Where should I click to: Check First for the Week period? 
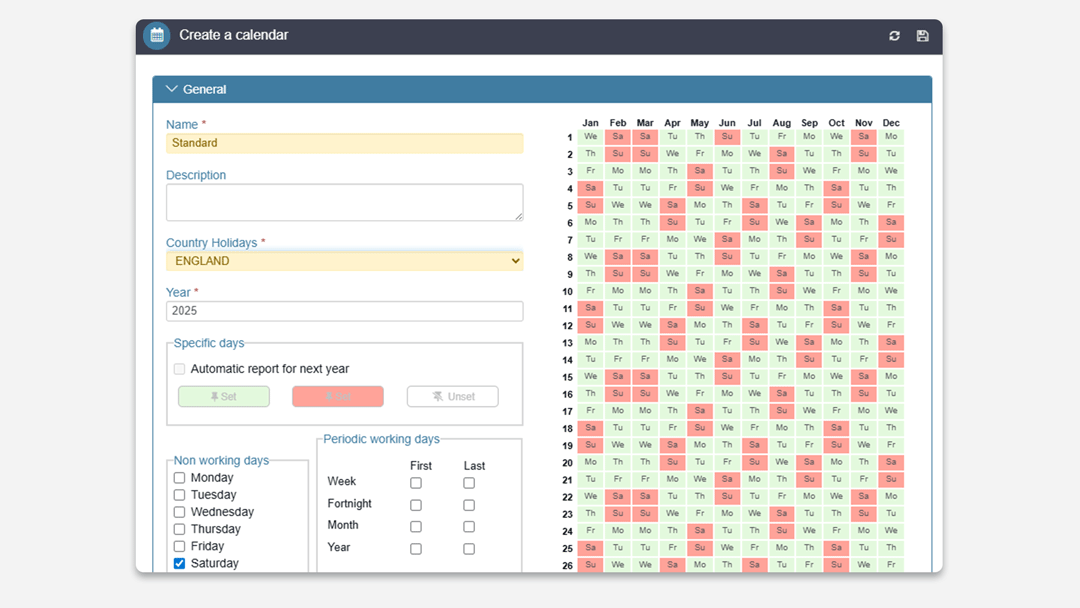(416, 483)
